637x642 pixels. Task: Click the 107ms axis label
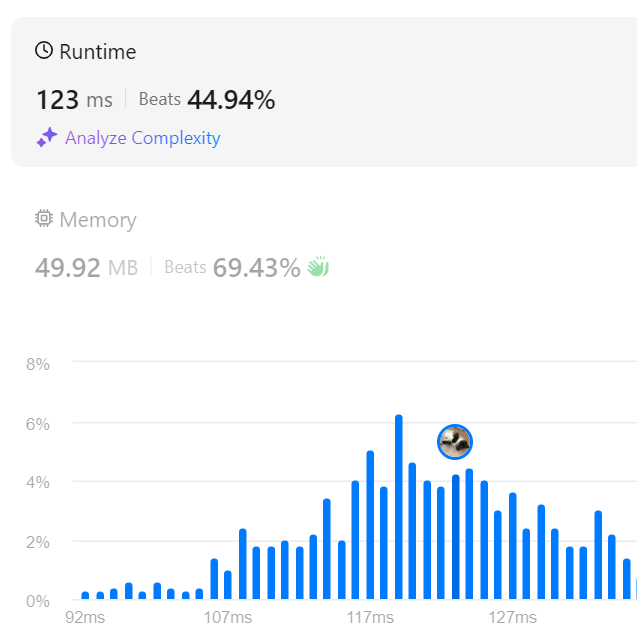(228, 617)
